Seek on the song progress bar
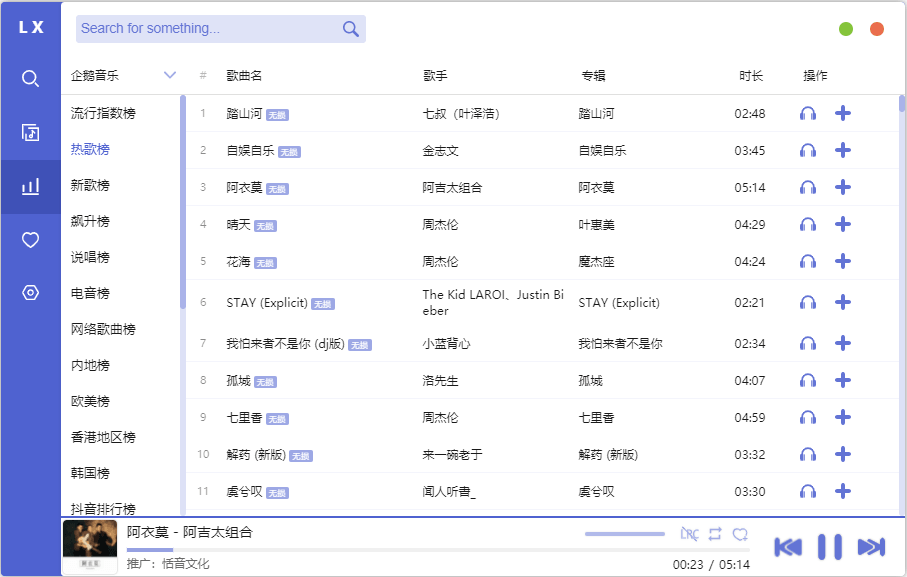The height and width of the screenshot is (577, 907). click(x=438, y=550)
